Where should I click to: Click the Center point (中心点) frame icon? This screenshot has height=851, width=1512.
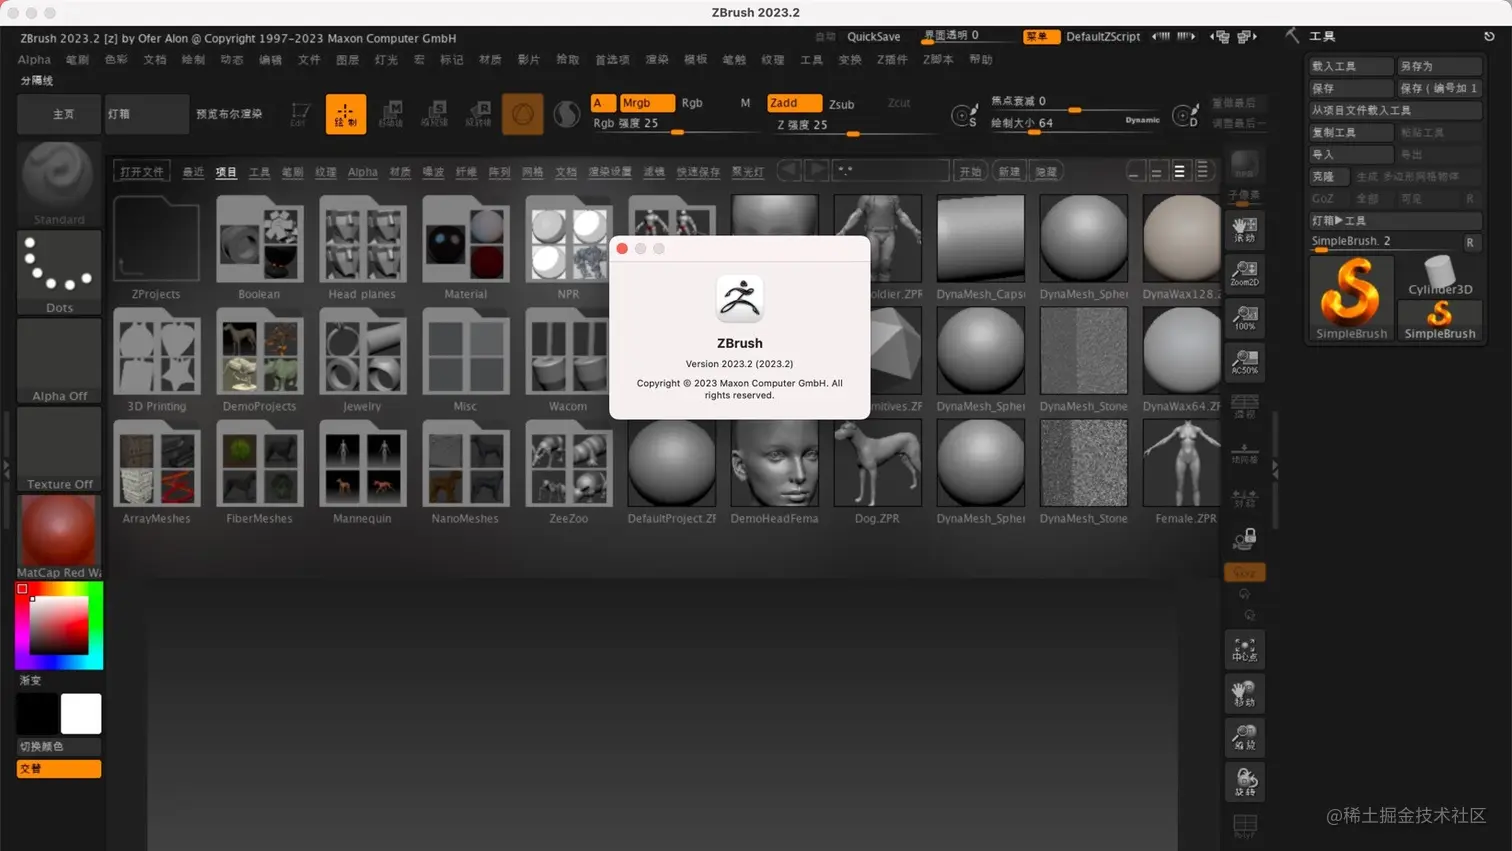[x=1245, y=650]
